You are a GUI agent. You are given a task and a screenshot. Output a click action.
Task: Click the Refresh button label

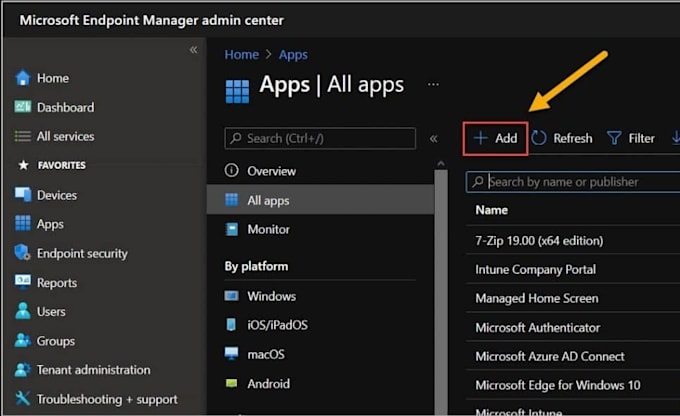[x=572, y=138]
